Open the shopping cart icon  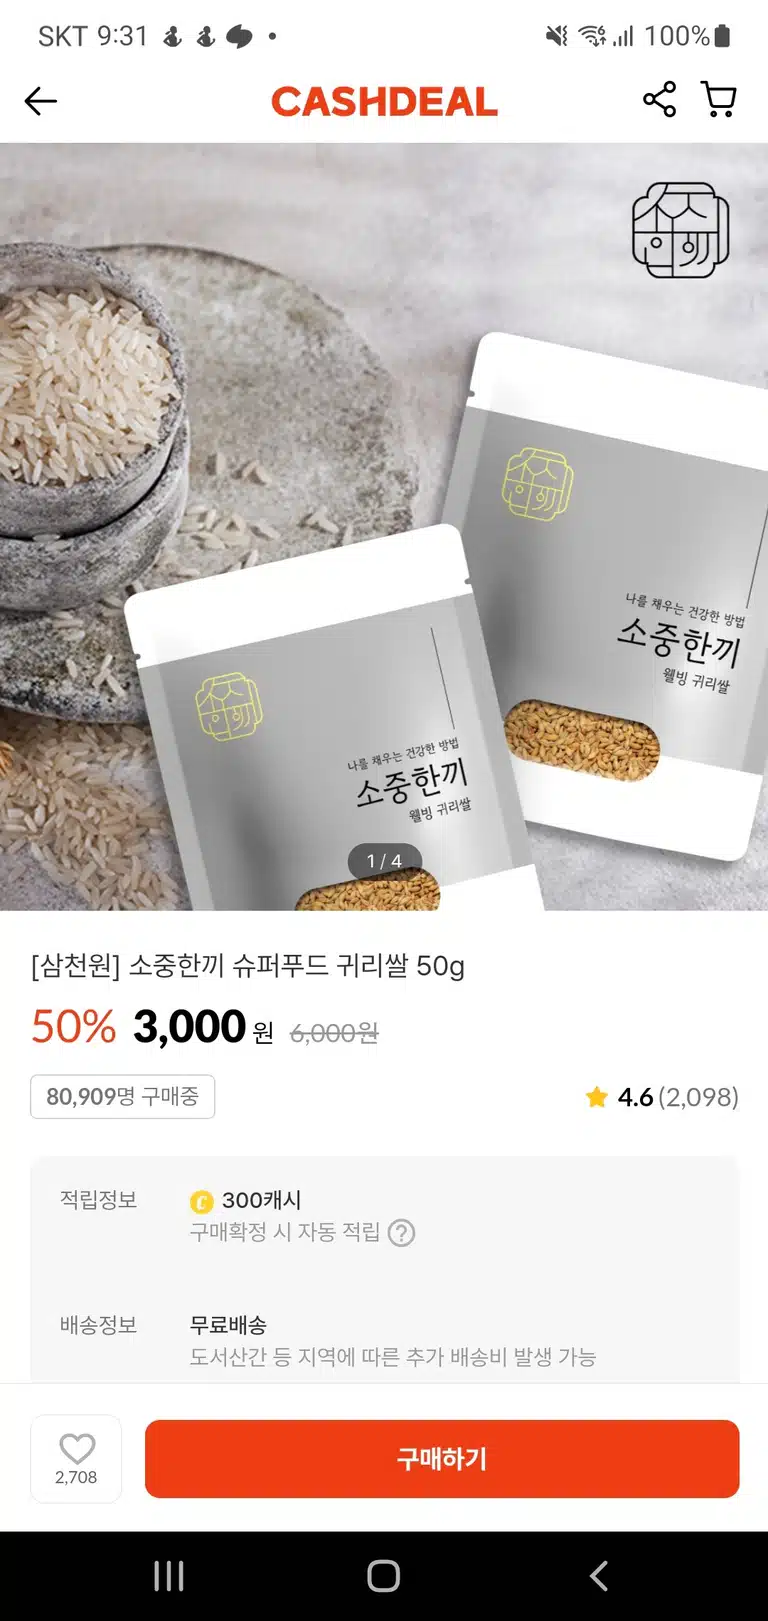point(719,100)
